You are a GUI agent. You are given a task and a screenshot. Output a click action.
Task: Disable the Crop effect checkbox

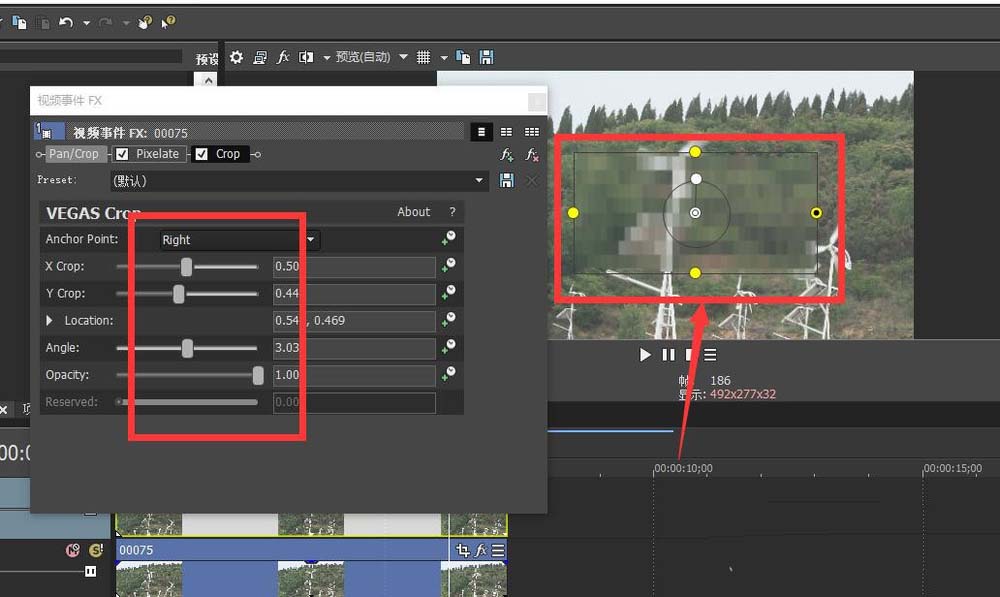[202, 154]
